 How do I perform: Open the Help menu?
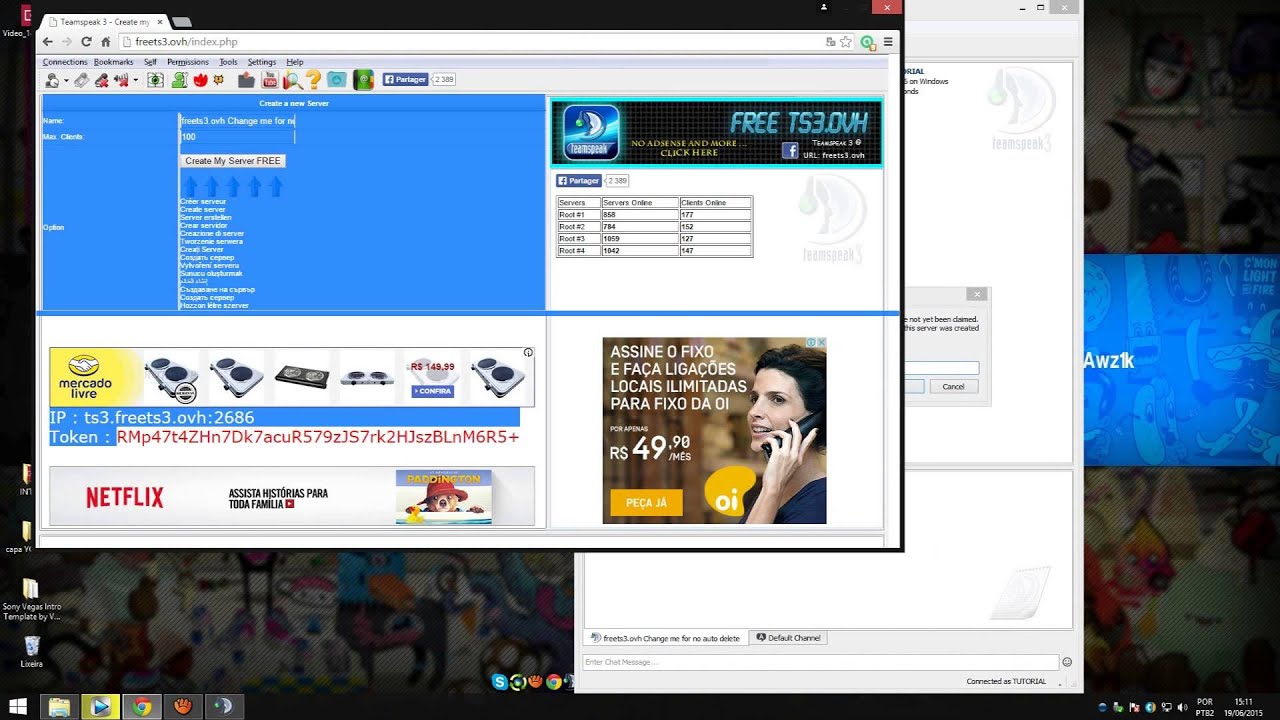point(294,62)
